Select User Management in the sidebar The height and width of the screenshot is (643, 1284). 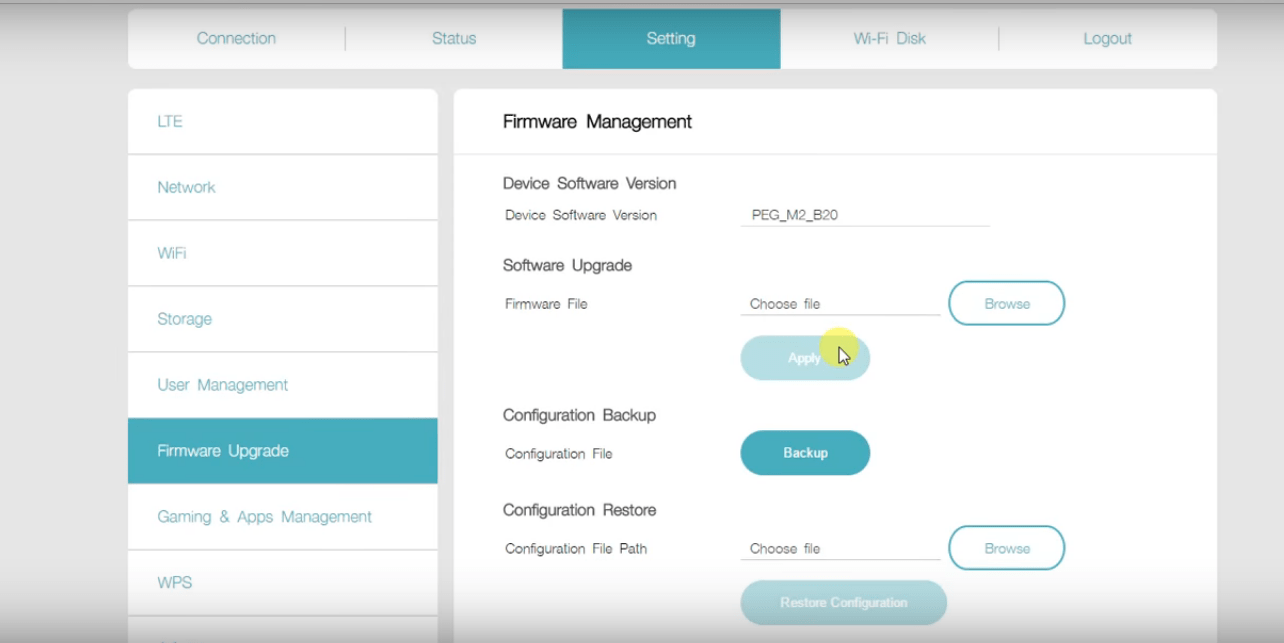coord(283,386)
